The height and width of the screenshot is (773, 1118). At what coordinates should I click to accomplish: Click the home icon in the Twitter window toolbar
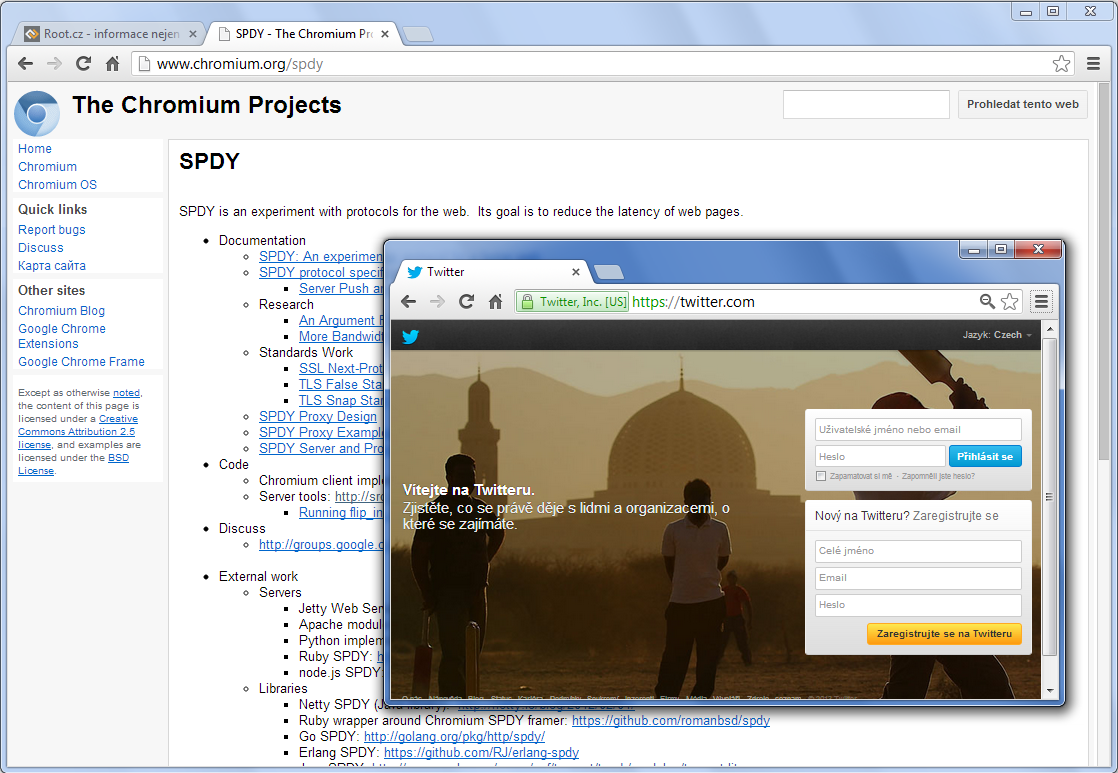494,301
